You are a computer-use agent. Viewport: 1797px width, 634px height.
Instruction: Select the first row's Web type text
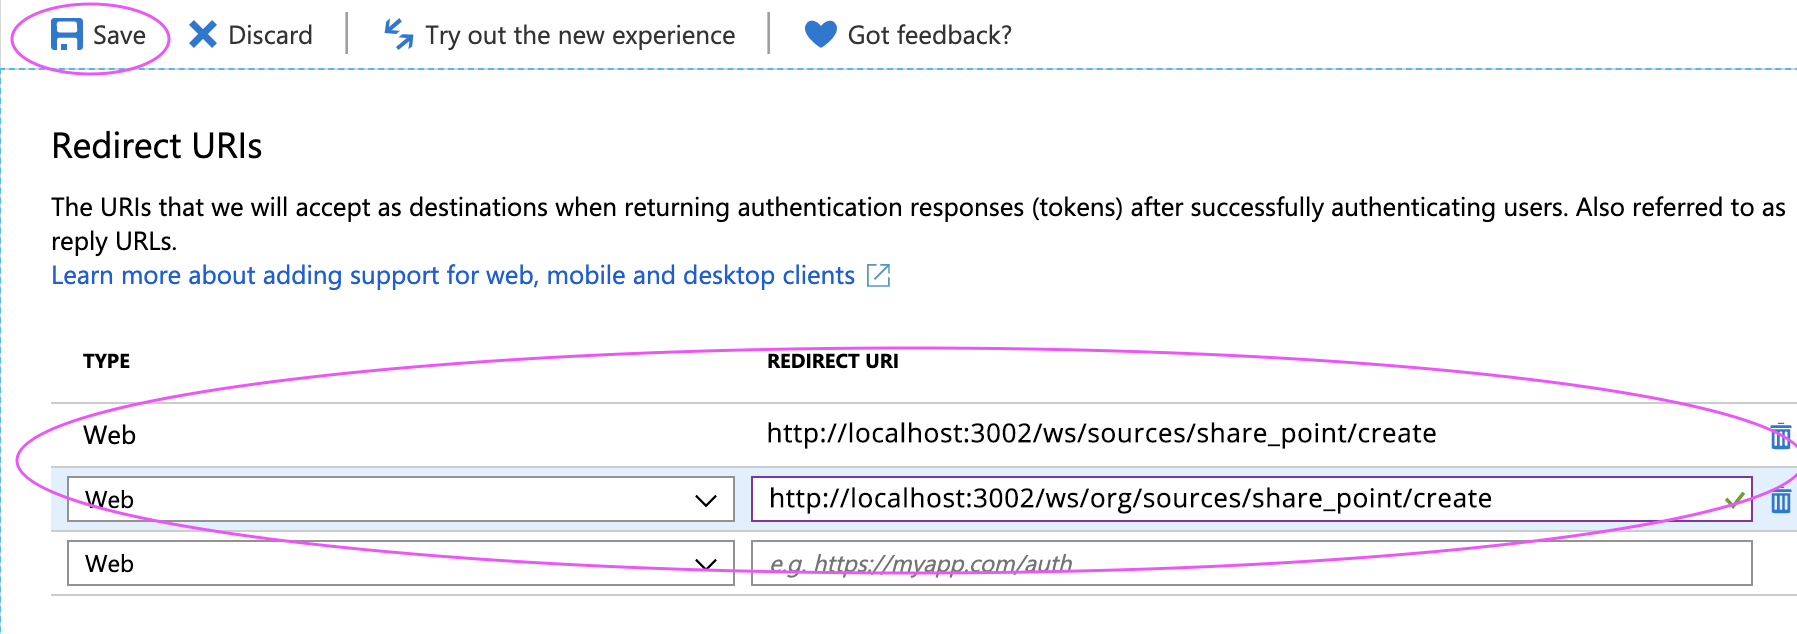[x=109, y=435]
